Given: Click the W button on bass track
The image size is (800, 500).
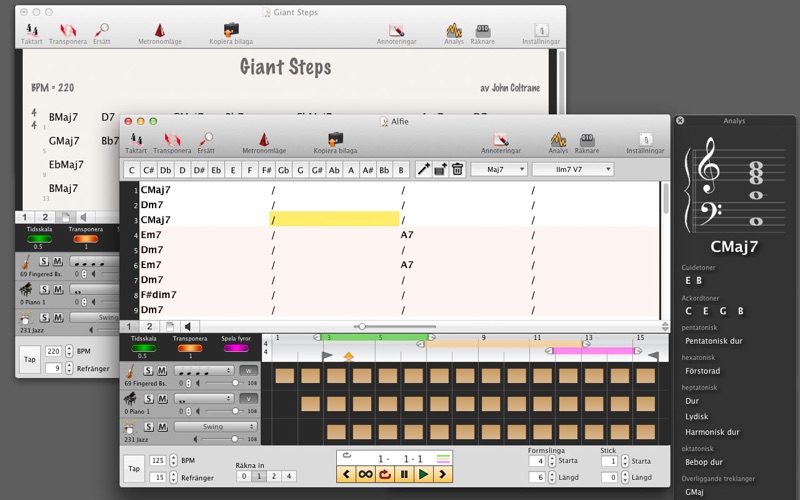Looking at the screenshot, I should [x=248, y=370].
